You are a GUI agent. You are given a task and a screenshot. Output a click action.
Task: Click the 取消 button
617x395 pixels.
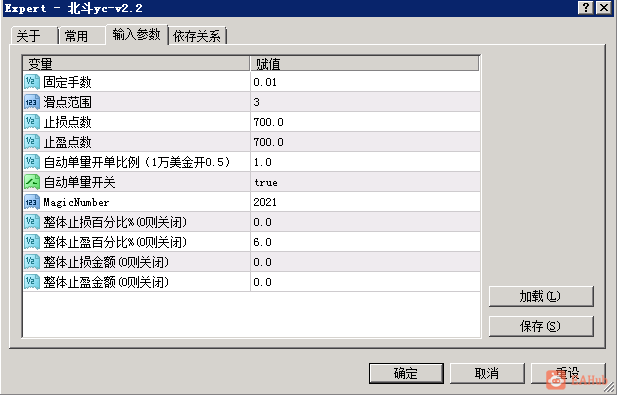(487, 373)
